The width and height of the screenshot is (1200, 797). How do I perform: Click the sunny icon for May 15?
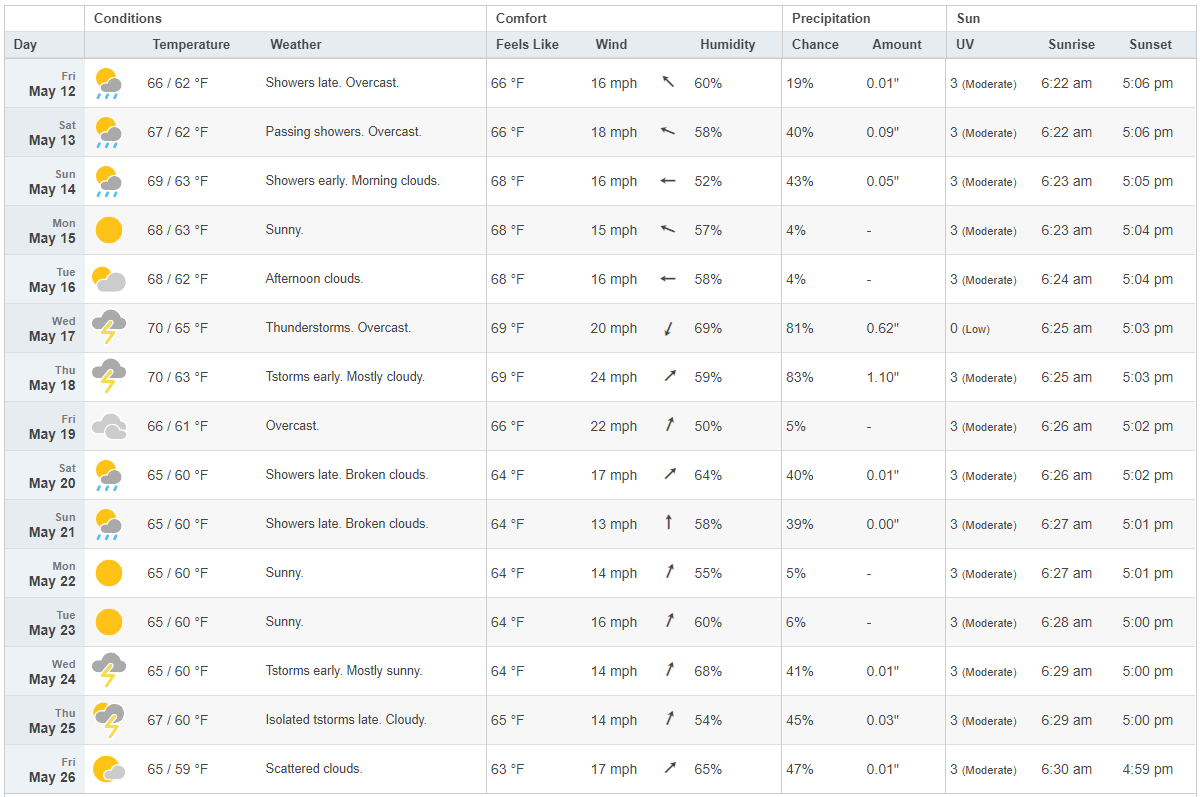coord(108,230)
